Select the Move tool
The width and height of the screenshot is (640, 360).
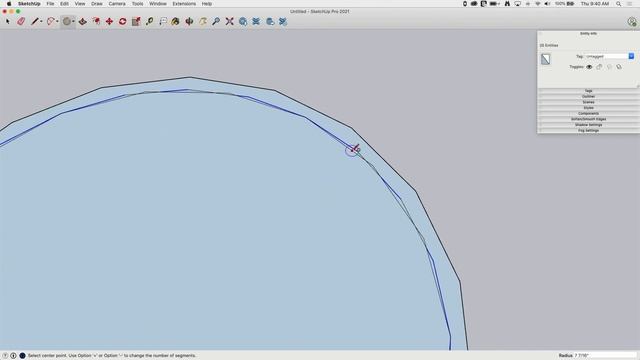109,21
